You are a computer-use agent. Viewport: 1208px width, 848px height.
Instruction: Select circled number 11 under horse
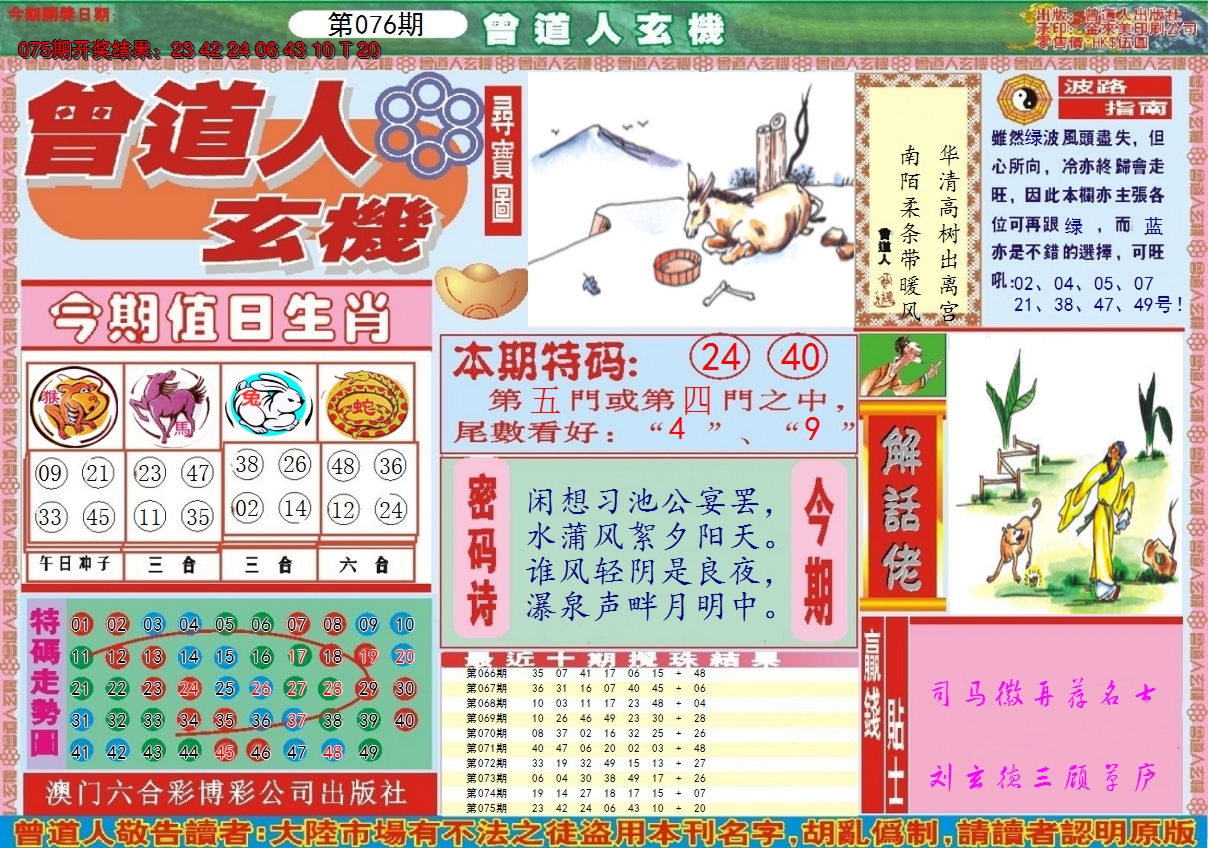pyautogui.click(x=150, y=518)
